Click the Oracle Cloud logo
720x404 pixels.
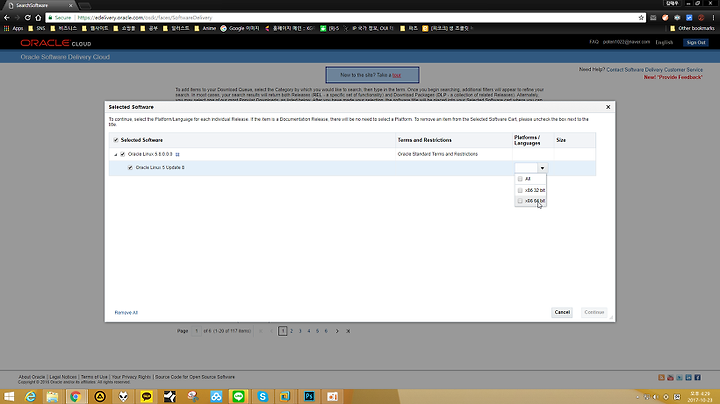56,43
